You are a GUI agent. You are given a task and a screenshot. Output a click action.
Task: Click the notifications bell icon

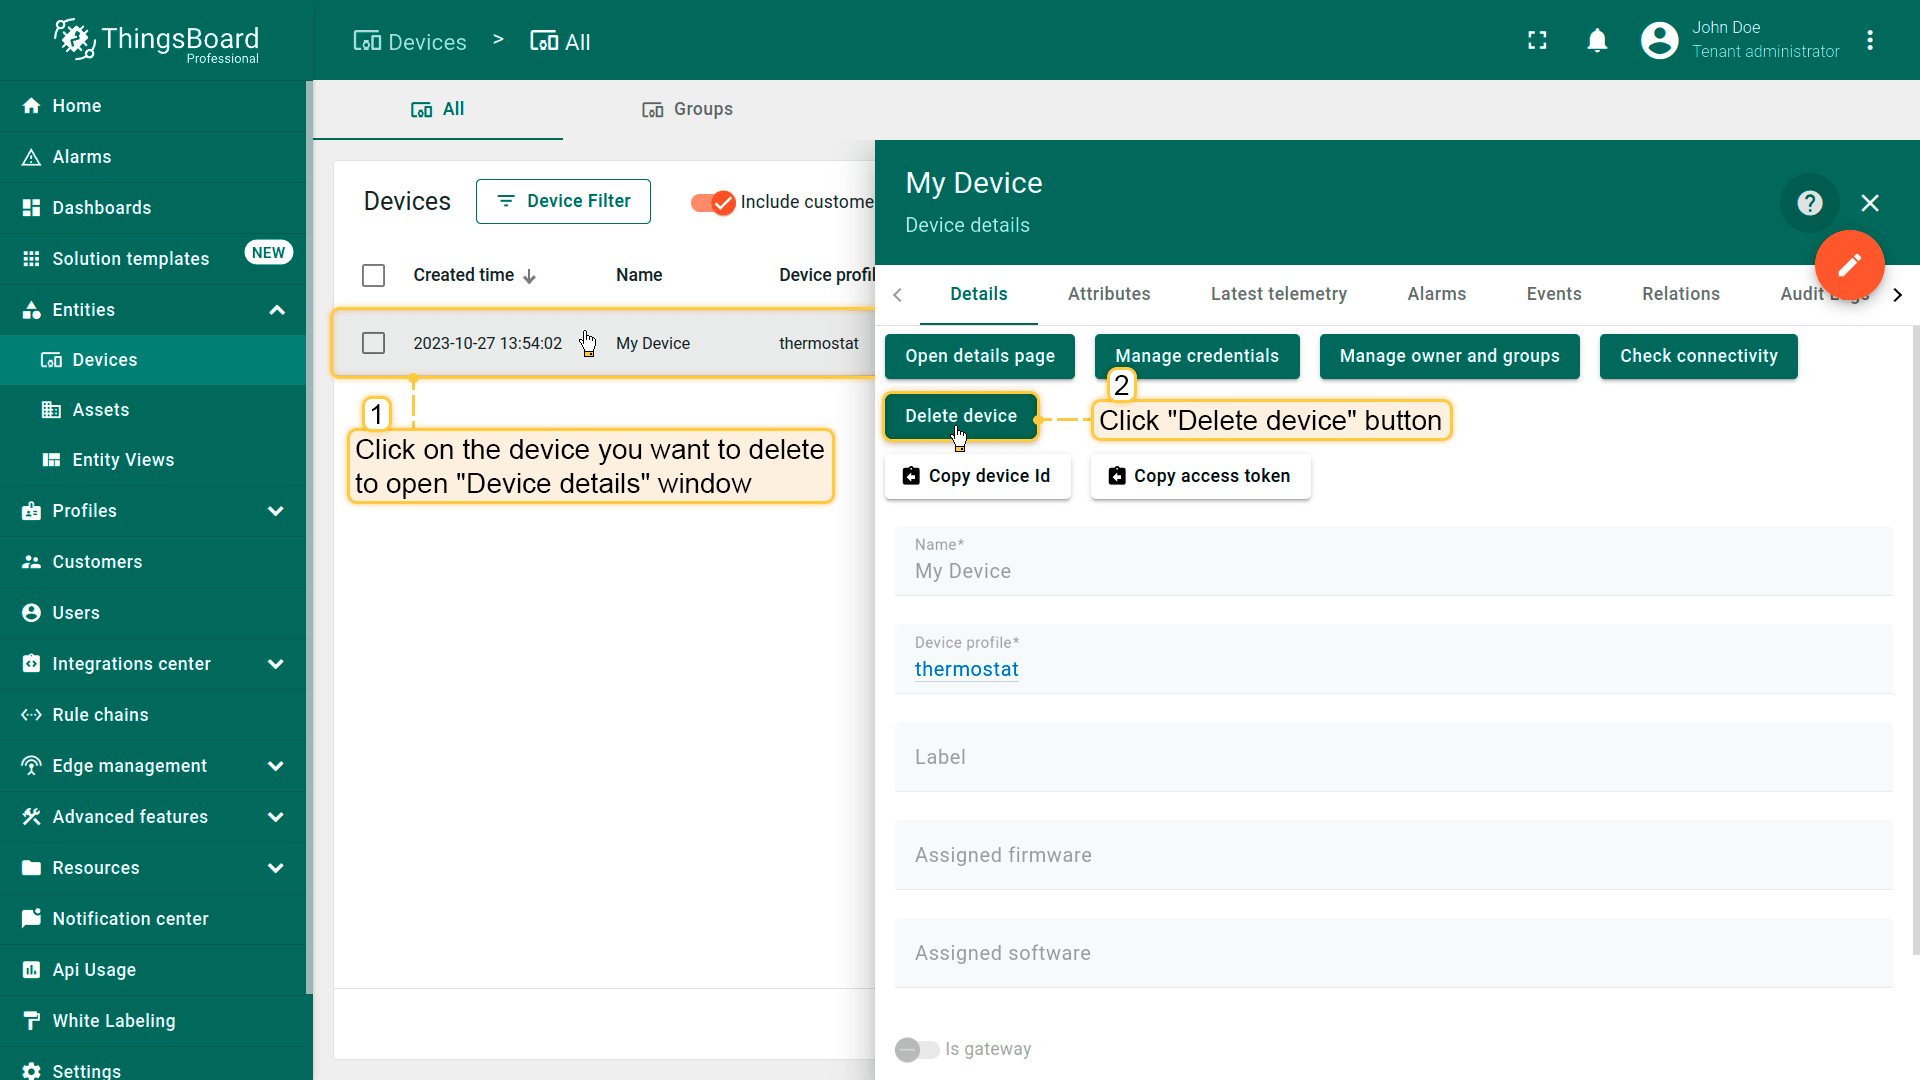point(1597,40)
